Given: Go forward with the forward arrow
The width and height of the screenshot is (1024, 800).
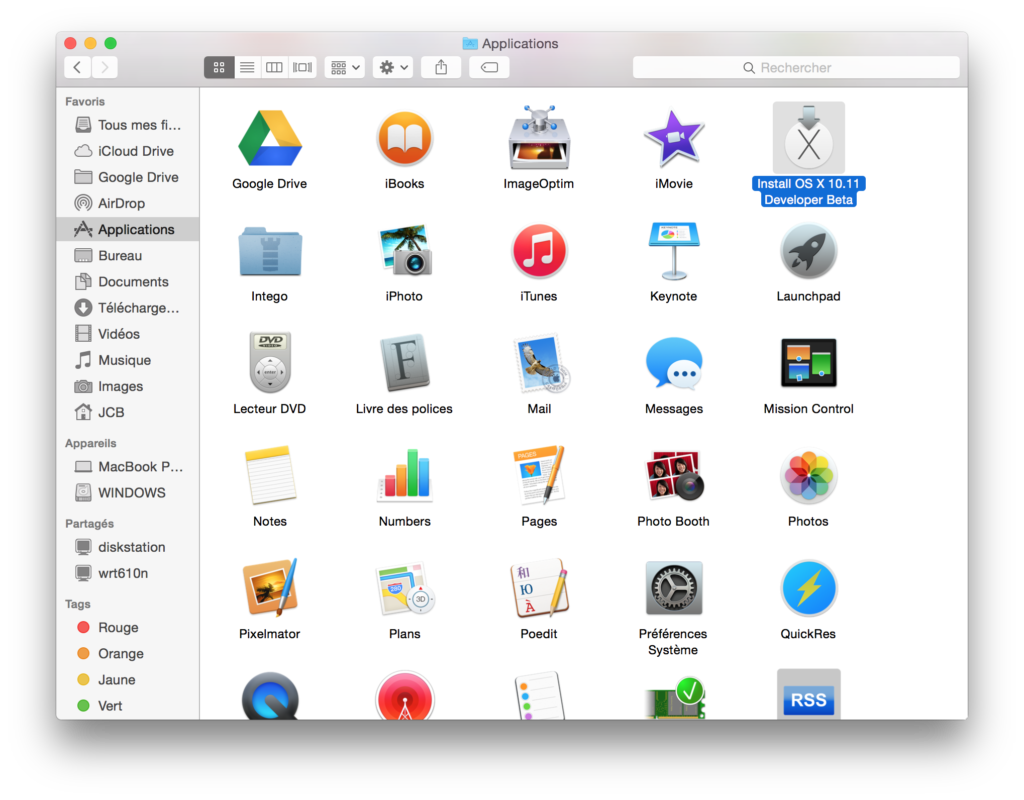Looking at the screenshot, I should [104, 67].
